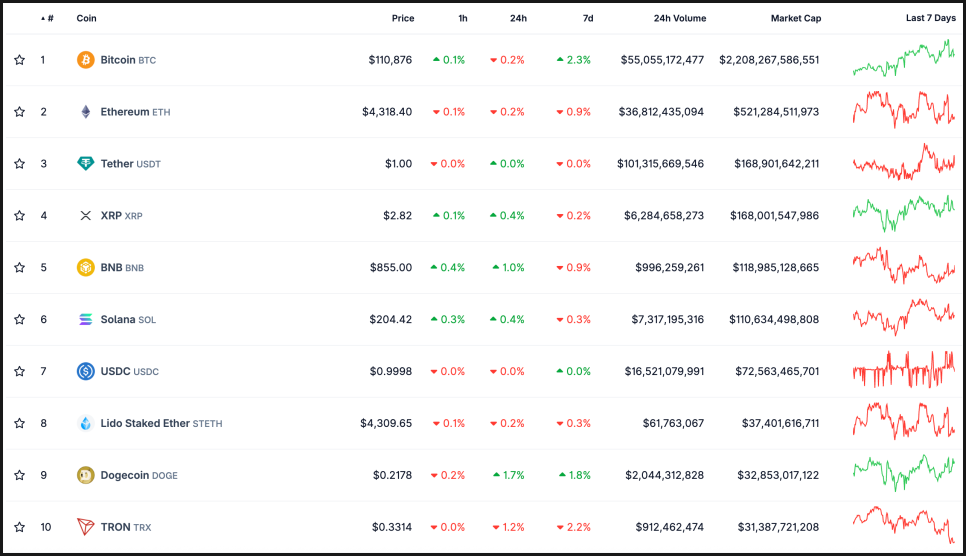
Task: Open the USDC coin link
Action: click(x=129, y=371)
